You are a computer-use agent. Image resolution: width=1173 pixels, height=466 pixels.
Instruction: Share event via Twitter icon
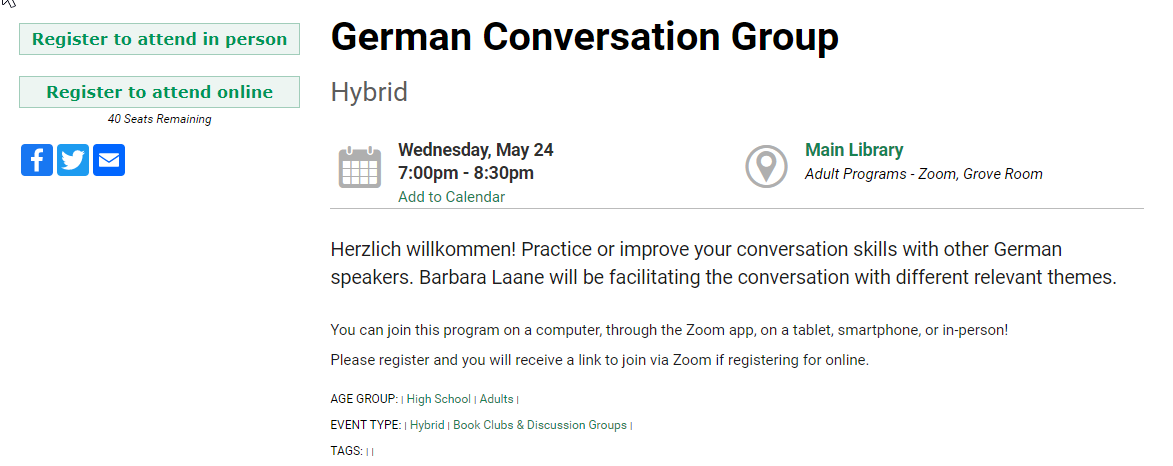pos(73,160)
